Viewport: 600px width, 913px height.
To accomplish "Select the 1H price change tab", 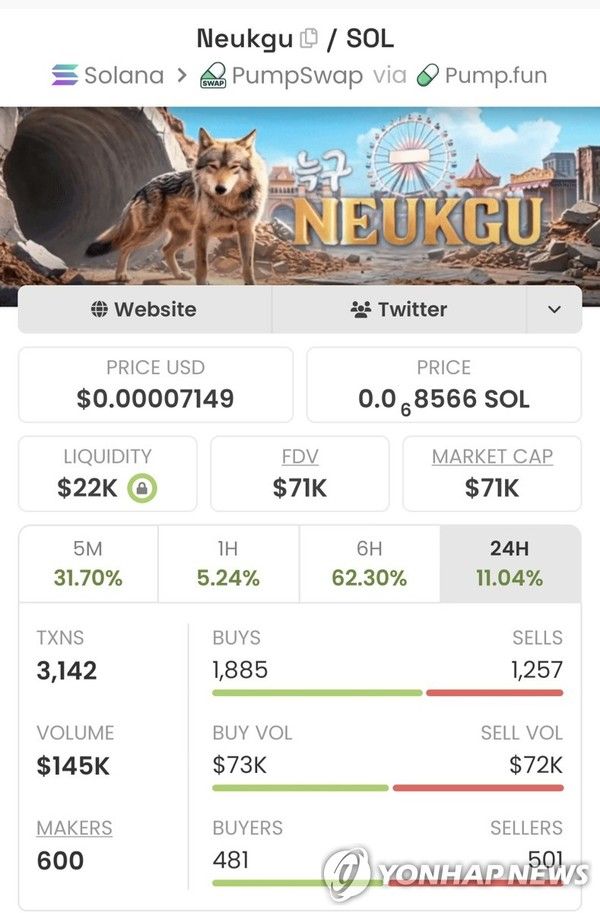I will [x=228, y=563].
